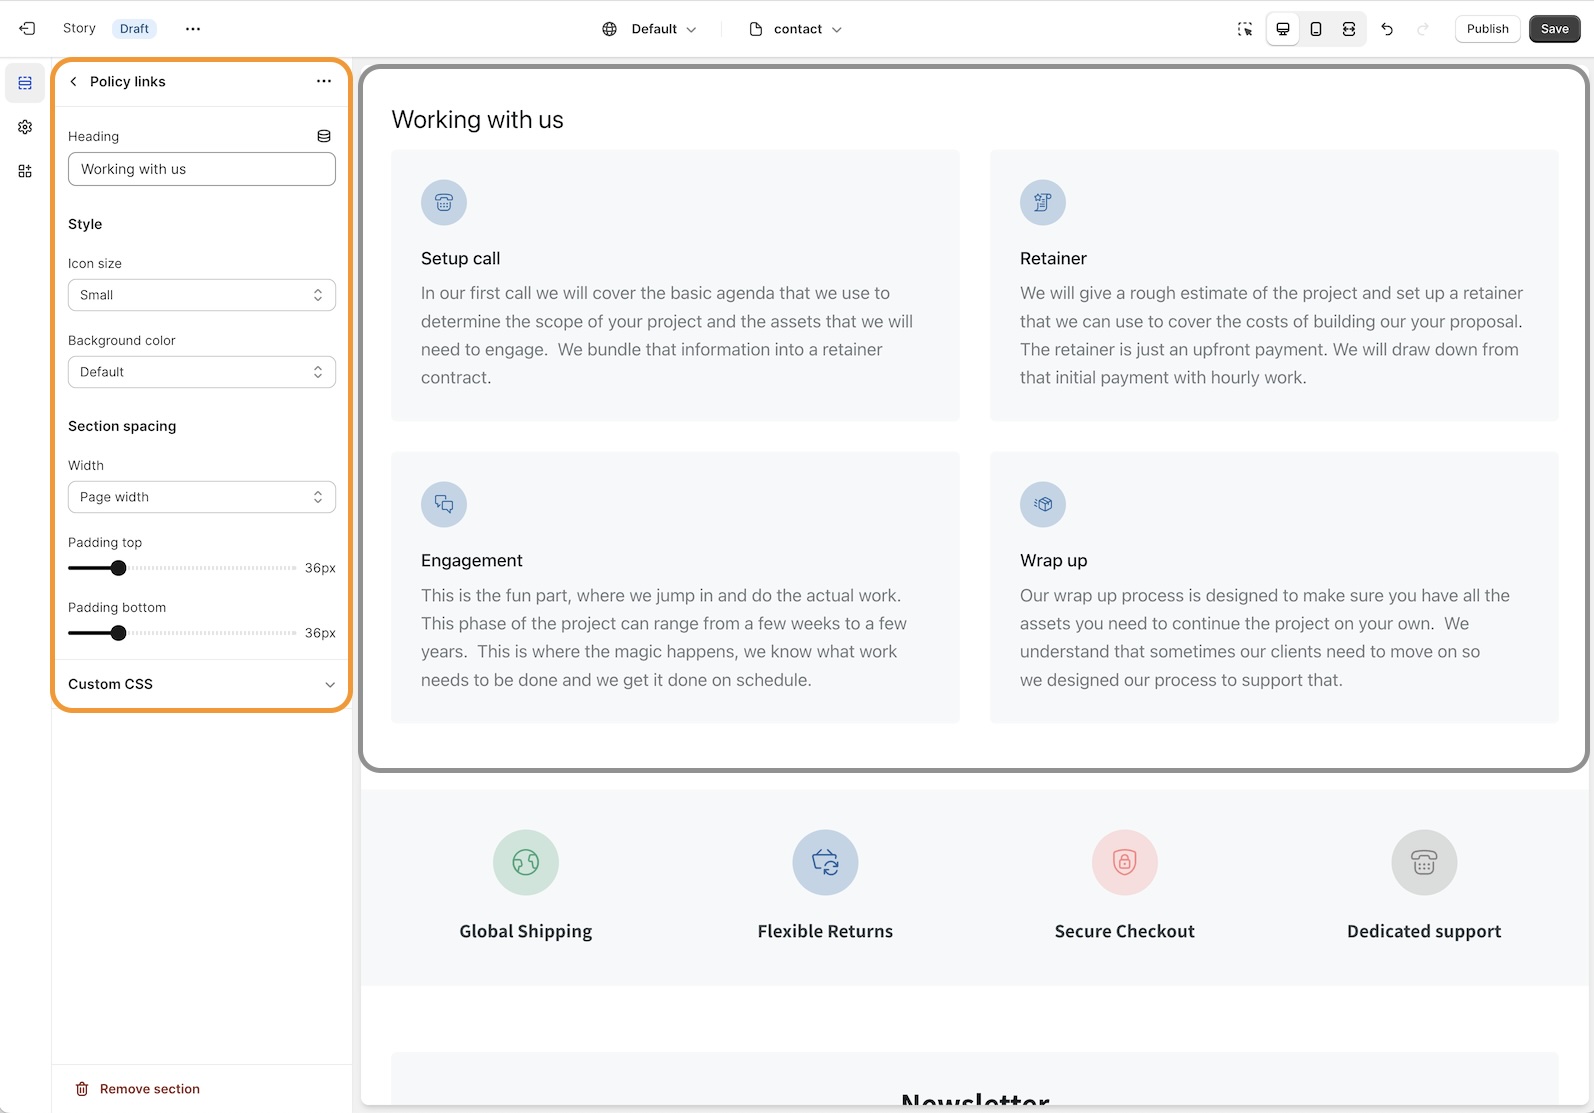
Task: Switch to fullscreen preview mode
Action: click(1349, 29)
